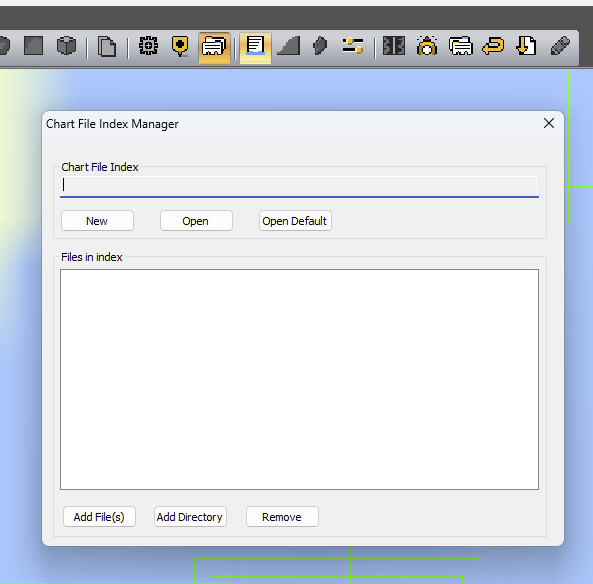Click the yellow location marker icon
This screenshot has width=593, height=584.
click(x=180, y=47)
